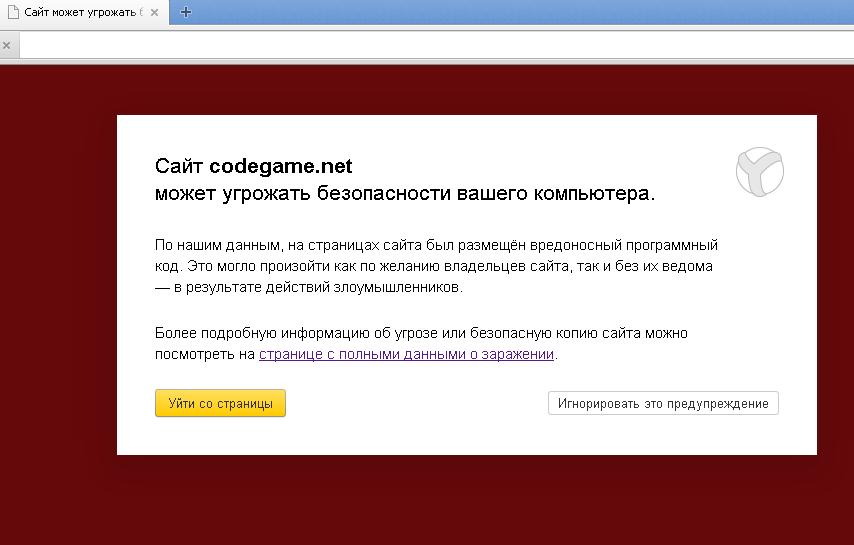Screen dimensions: 854x545
Task: Close the 'Сайт может угрожать' tab
Action: (155, 13)
